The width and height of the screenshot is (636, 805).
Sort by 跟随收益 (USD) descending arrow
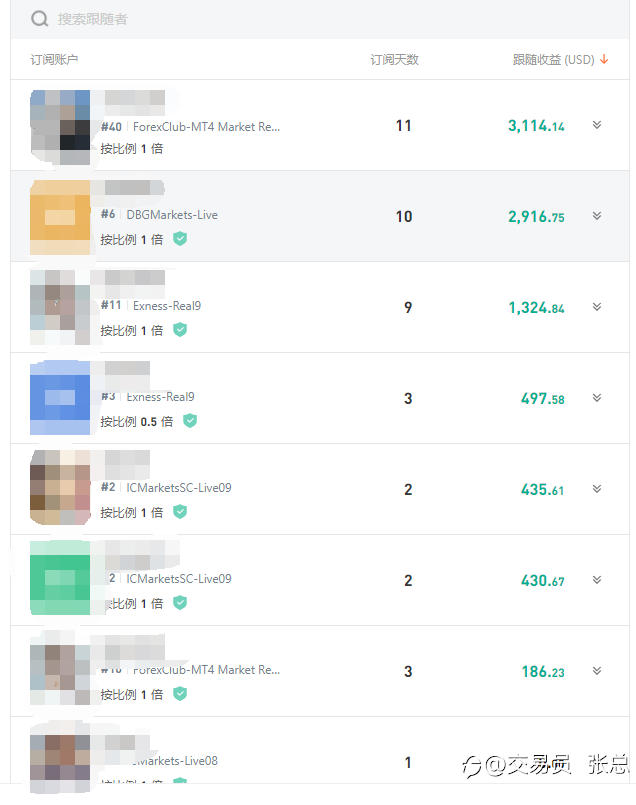pos(604,60)
